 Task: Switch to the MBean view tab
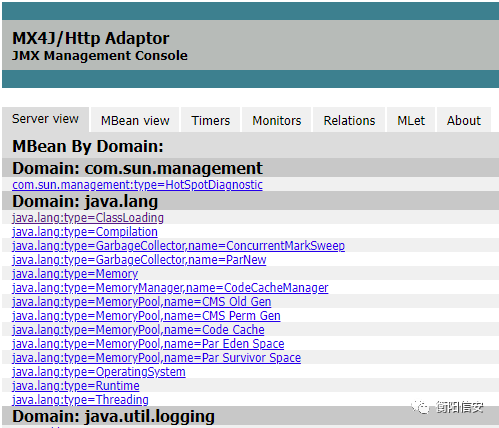[135, 120]
